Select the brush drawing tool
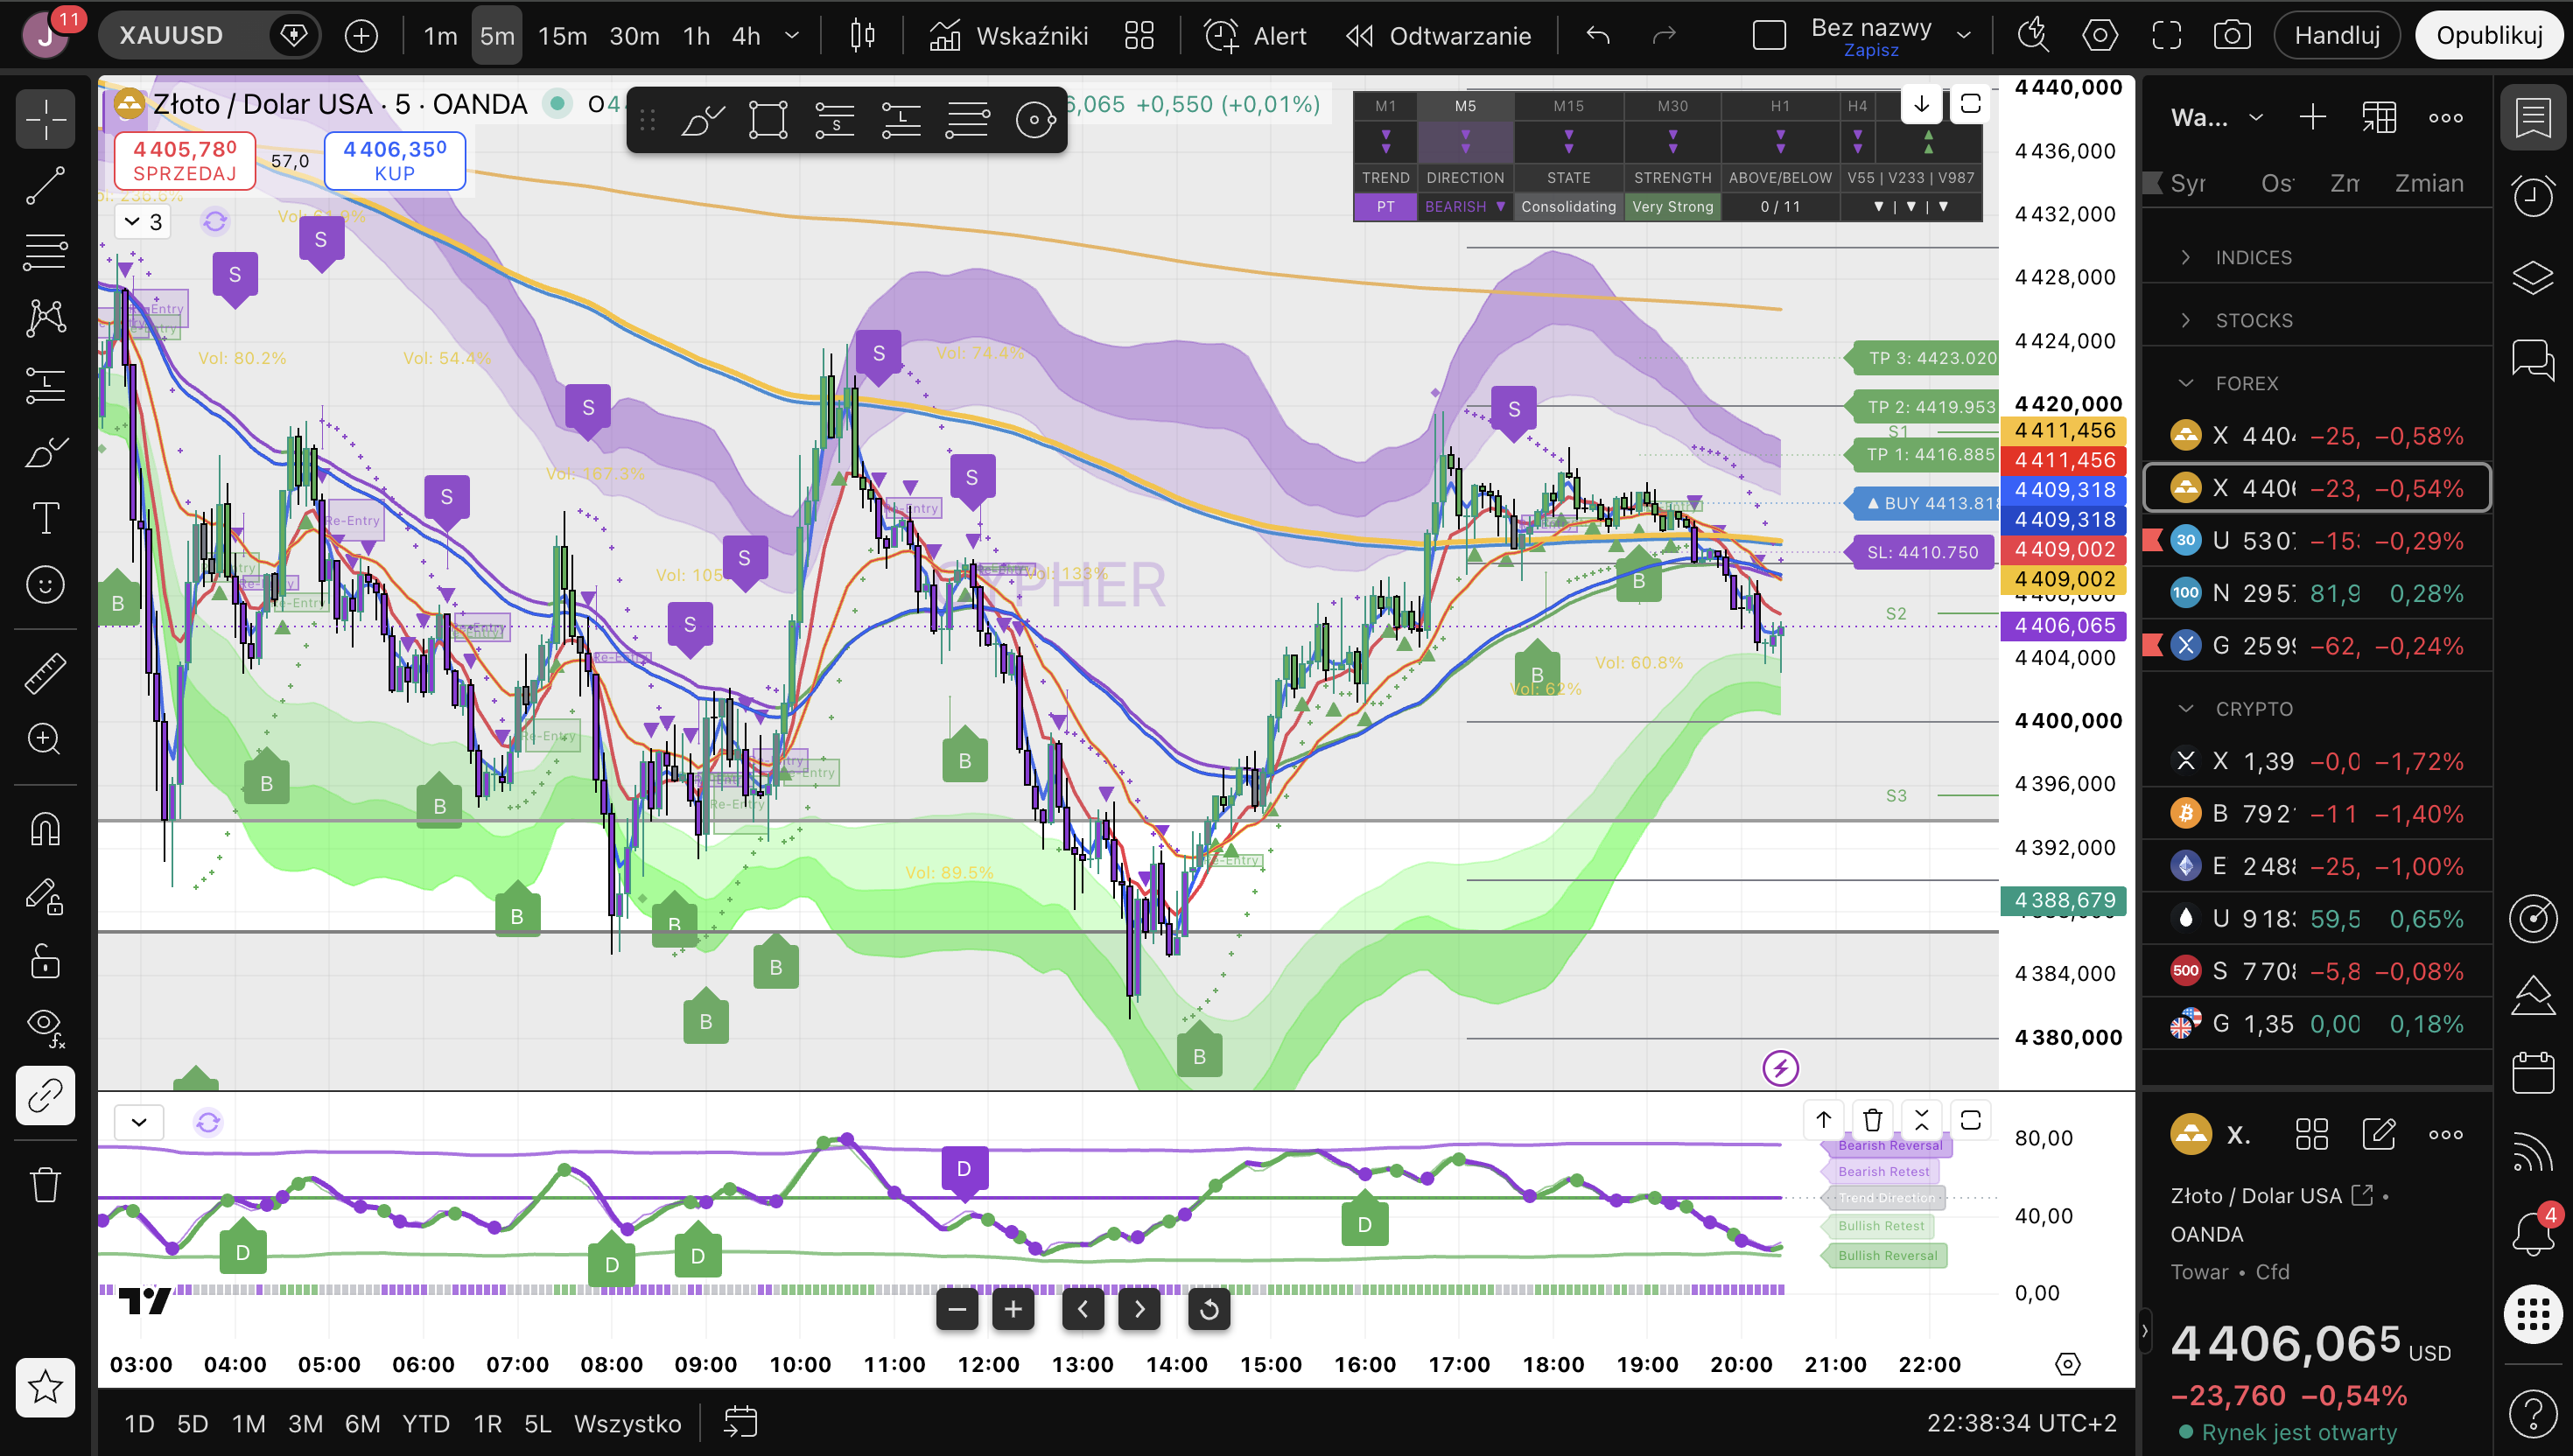Viewport: 2573px width, 1456px height. [45, 452]
